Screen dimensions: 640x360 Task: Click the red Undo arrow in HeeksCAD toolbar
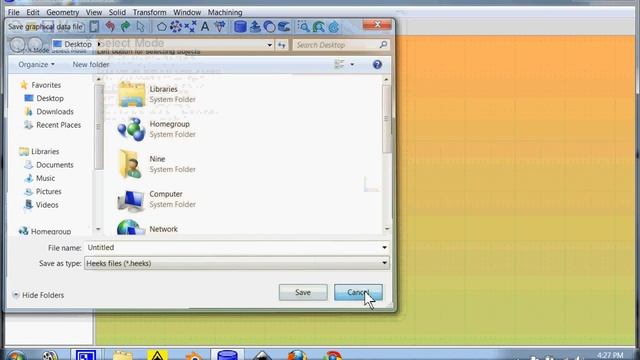110,27
